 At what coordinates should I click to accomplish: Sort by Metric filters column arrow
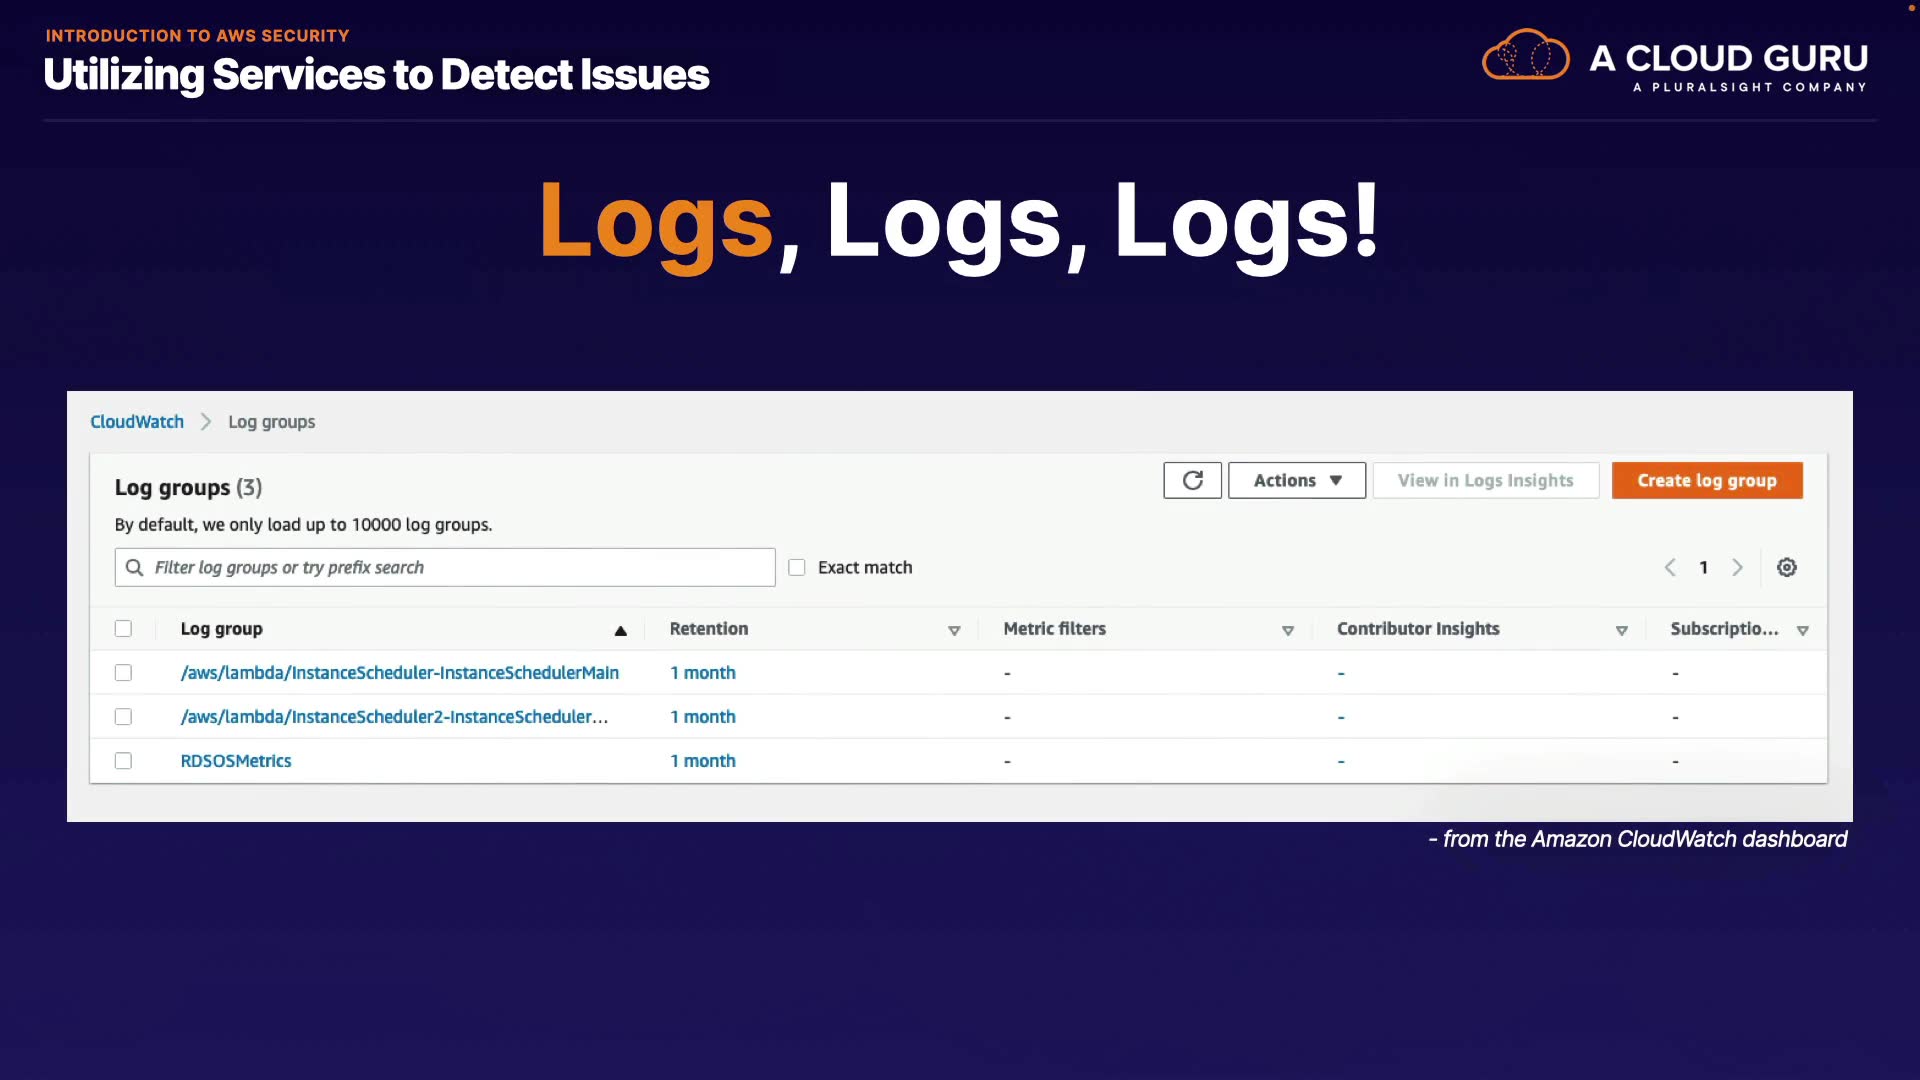pos(1288,631)
